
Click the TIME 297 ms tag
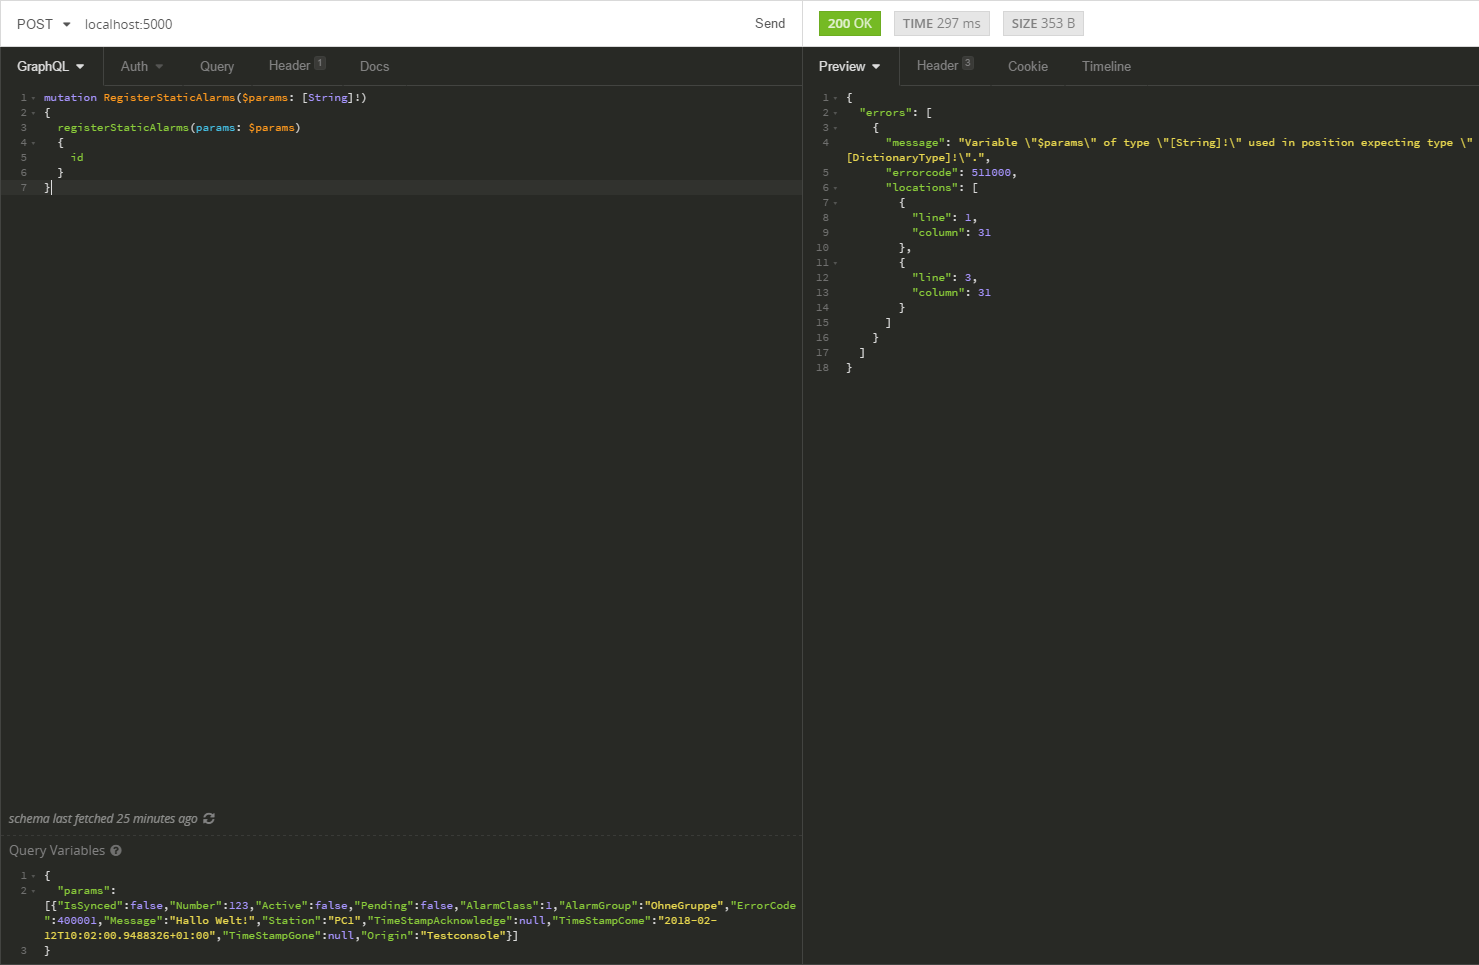click(942, 23)
